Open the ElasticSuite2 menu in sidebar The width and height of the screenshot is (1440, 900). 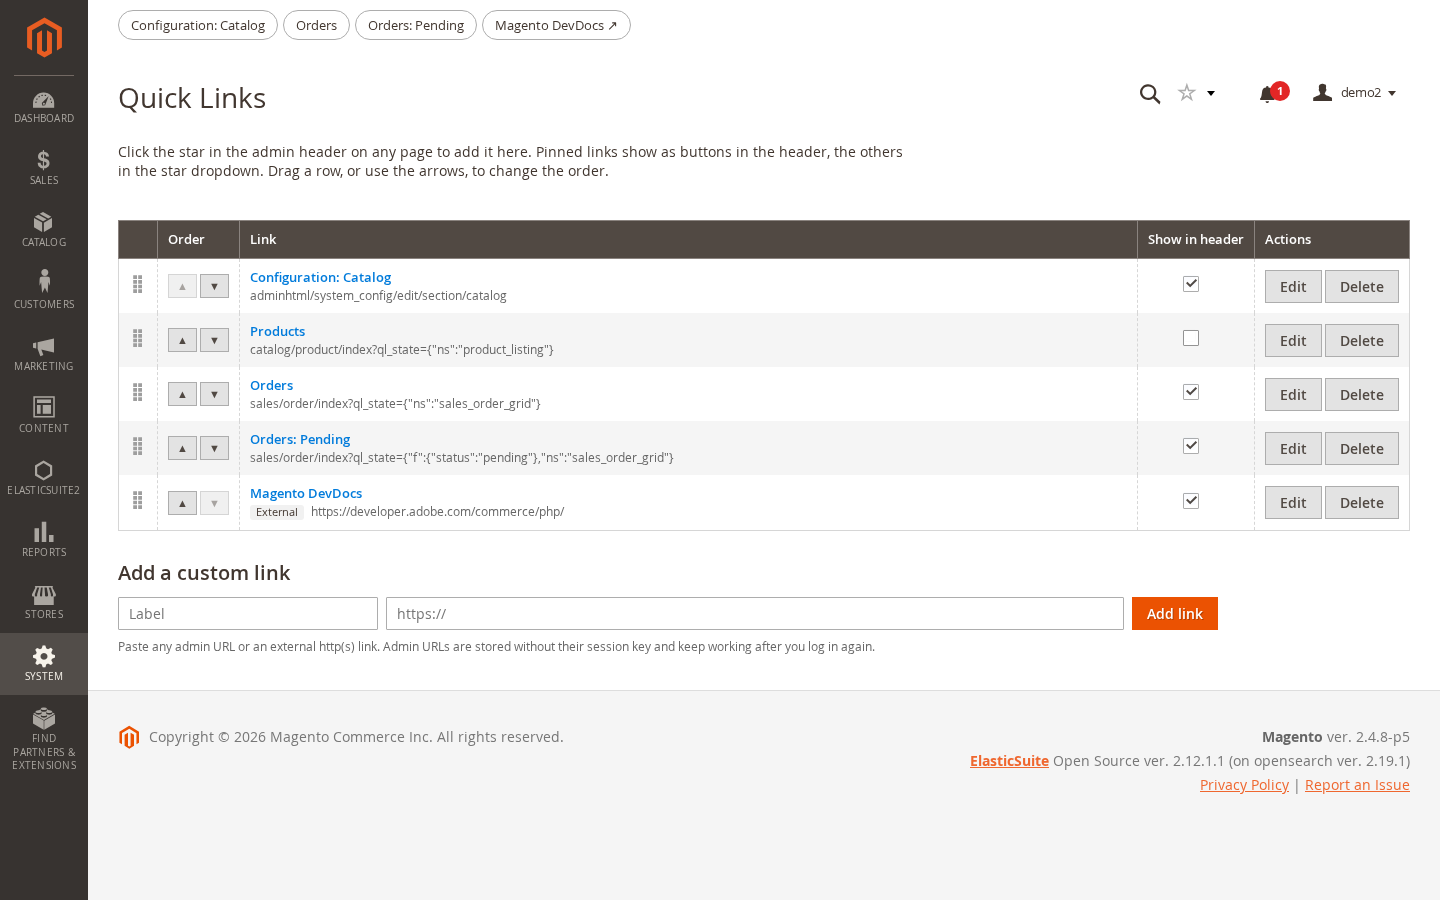pos(44,477)
